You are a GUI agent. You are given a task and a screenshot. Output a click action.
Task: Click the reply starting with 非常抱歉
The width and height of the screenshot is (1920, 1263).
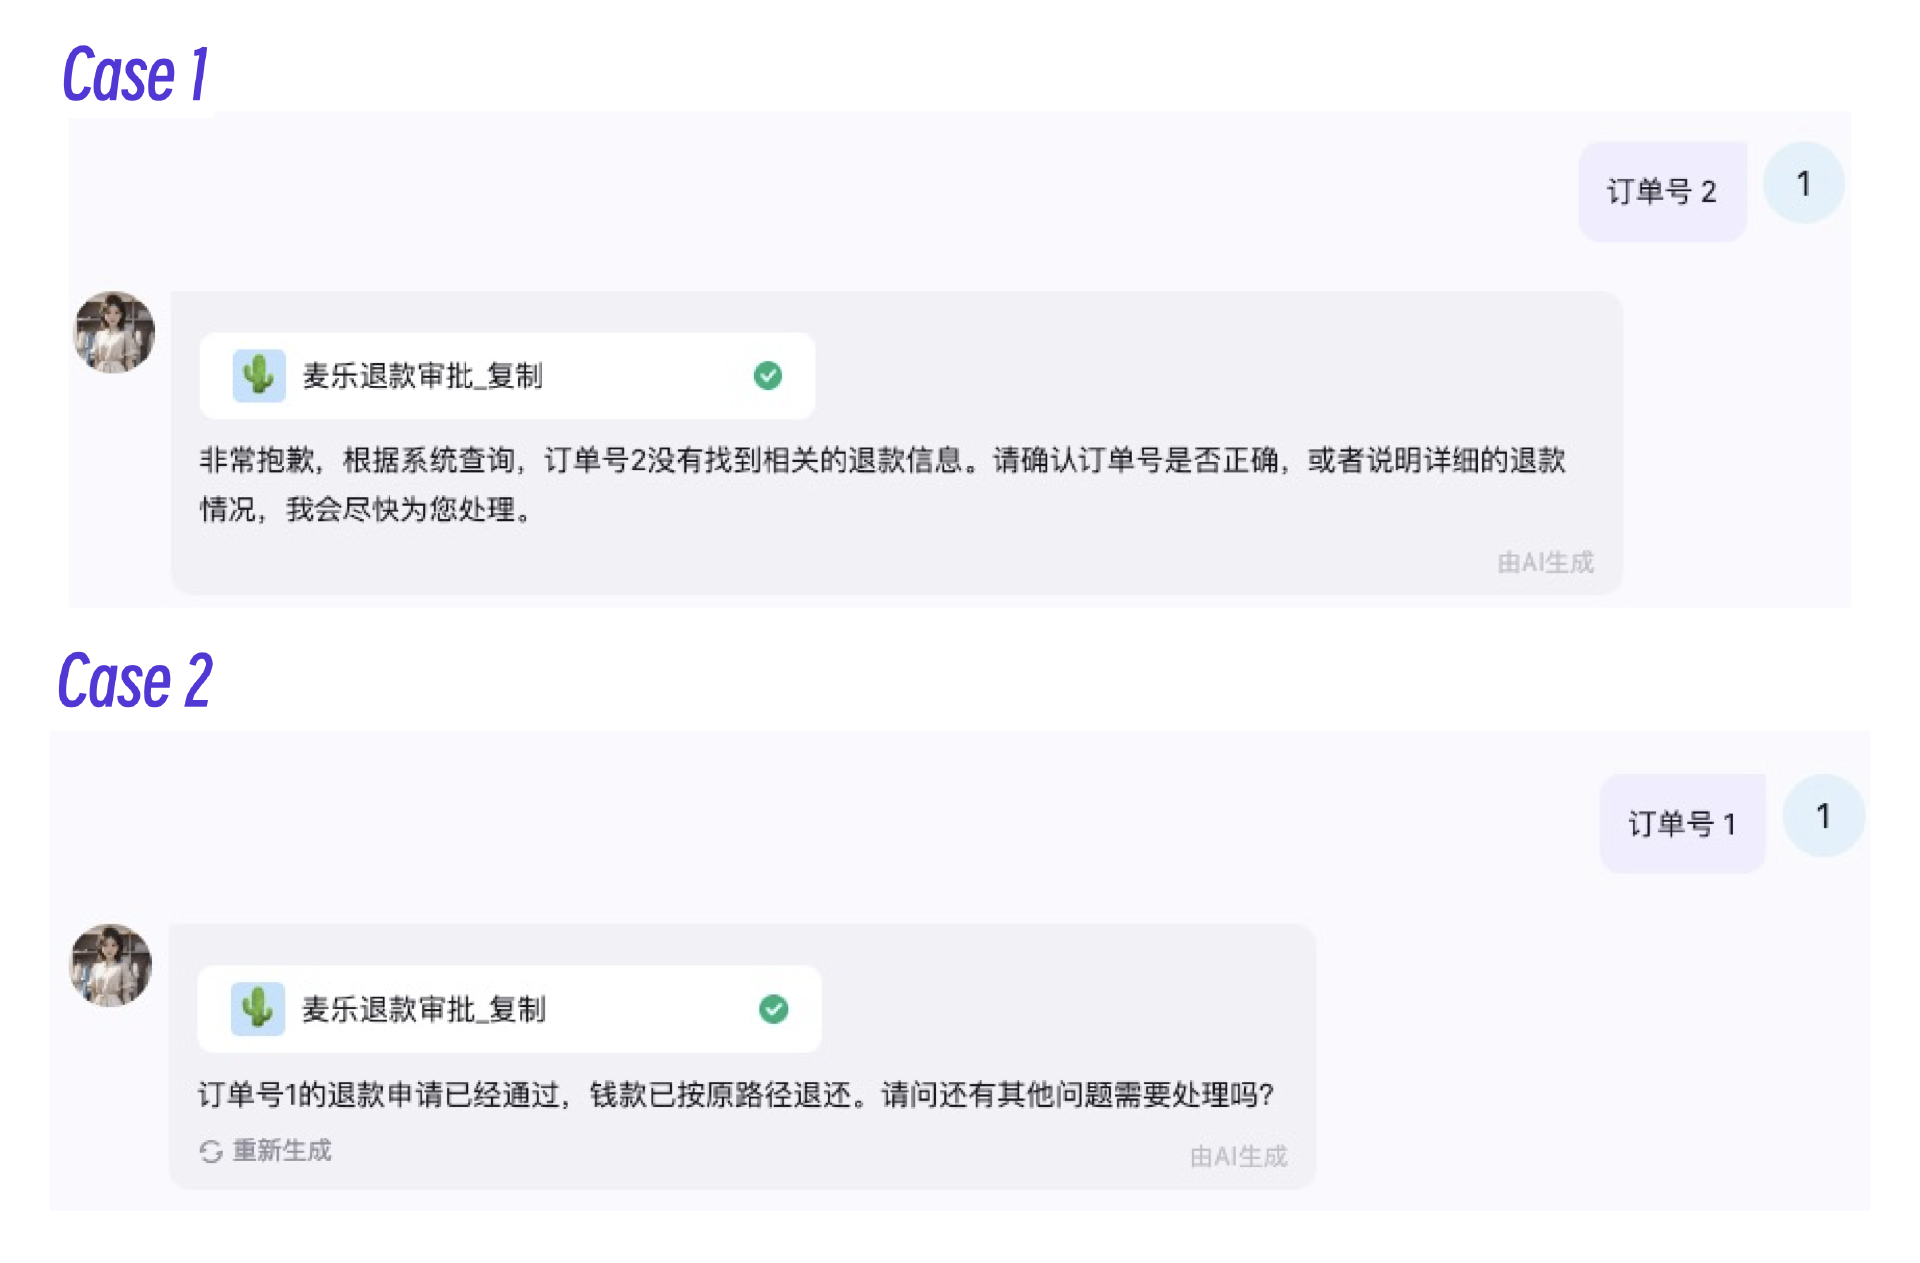(x=880, y=484)
